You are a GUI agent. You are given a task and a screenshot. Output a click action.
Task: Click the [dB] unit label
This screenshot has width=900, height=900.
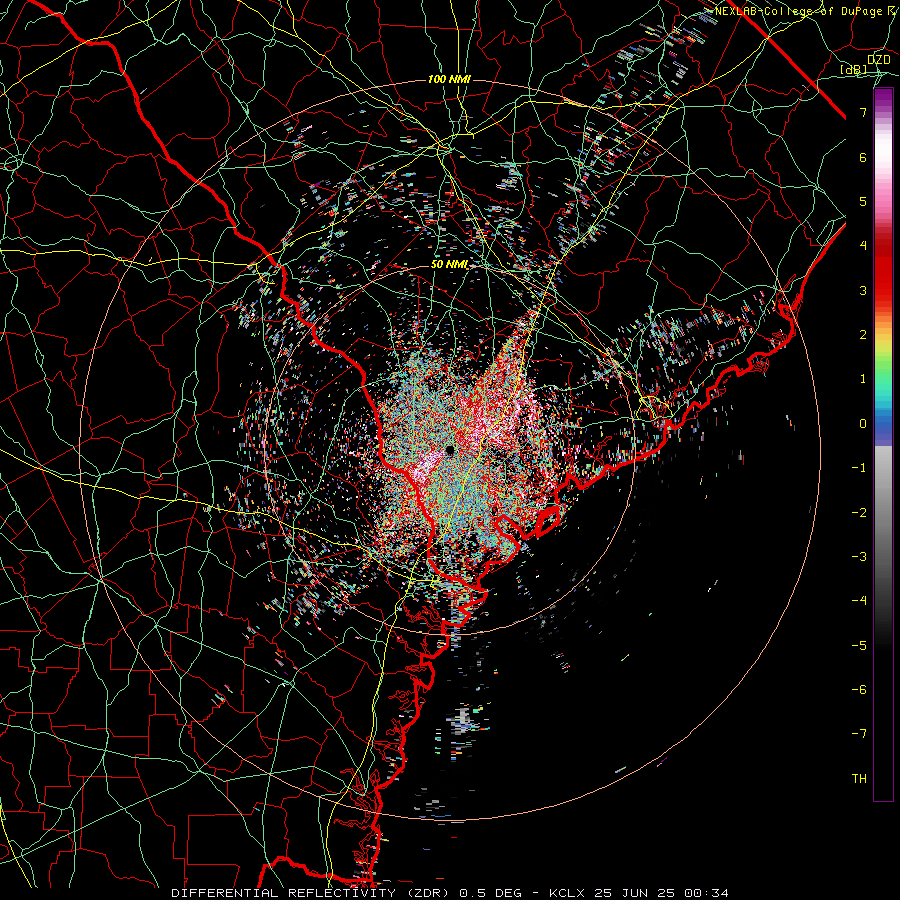coord(854,69)
